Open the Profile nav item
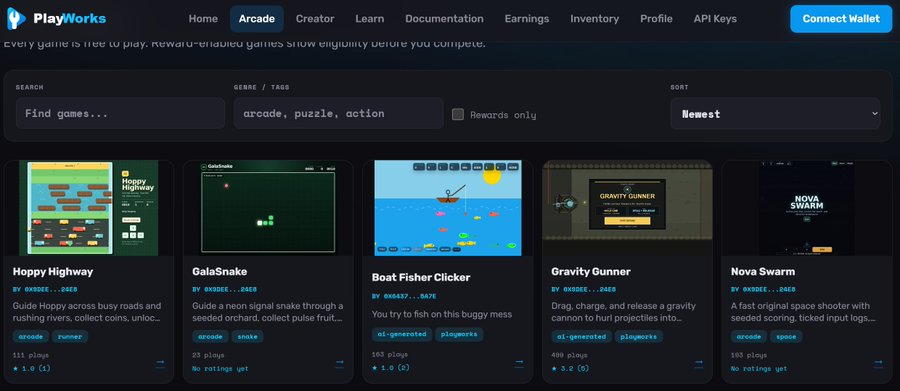Screen dimensions: 900x391 pos(656,19)
